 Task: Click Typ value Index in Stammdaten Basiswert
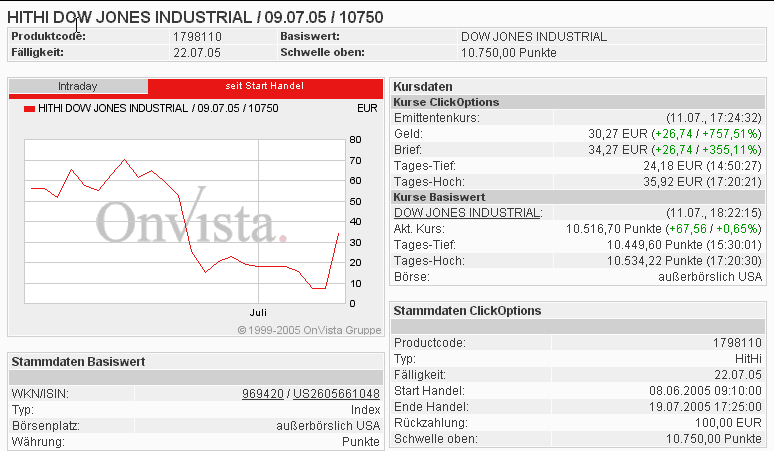(365, 410)
